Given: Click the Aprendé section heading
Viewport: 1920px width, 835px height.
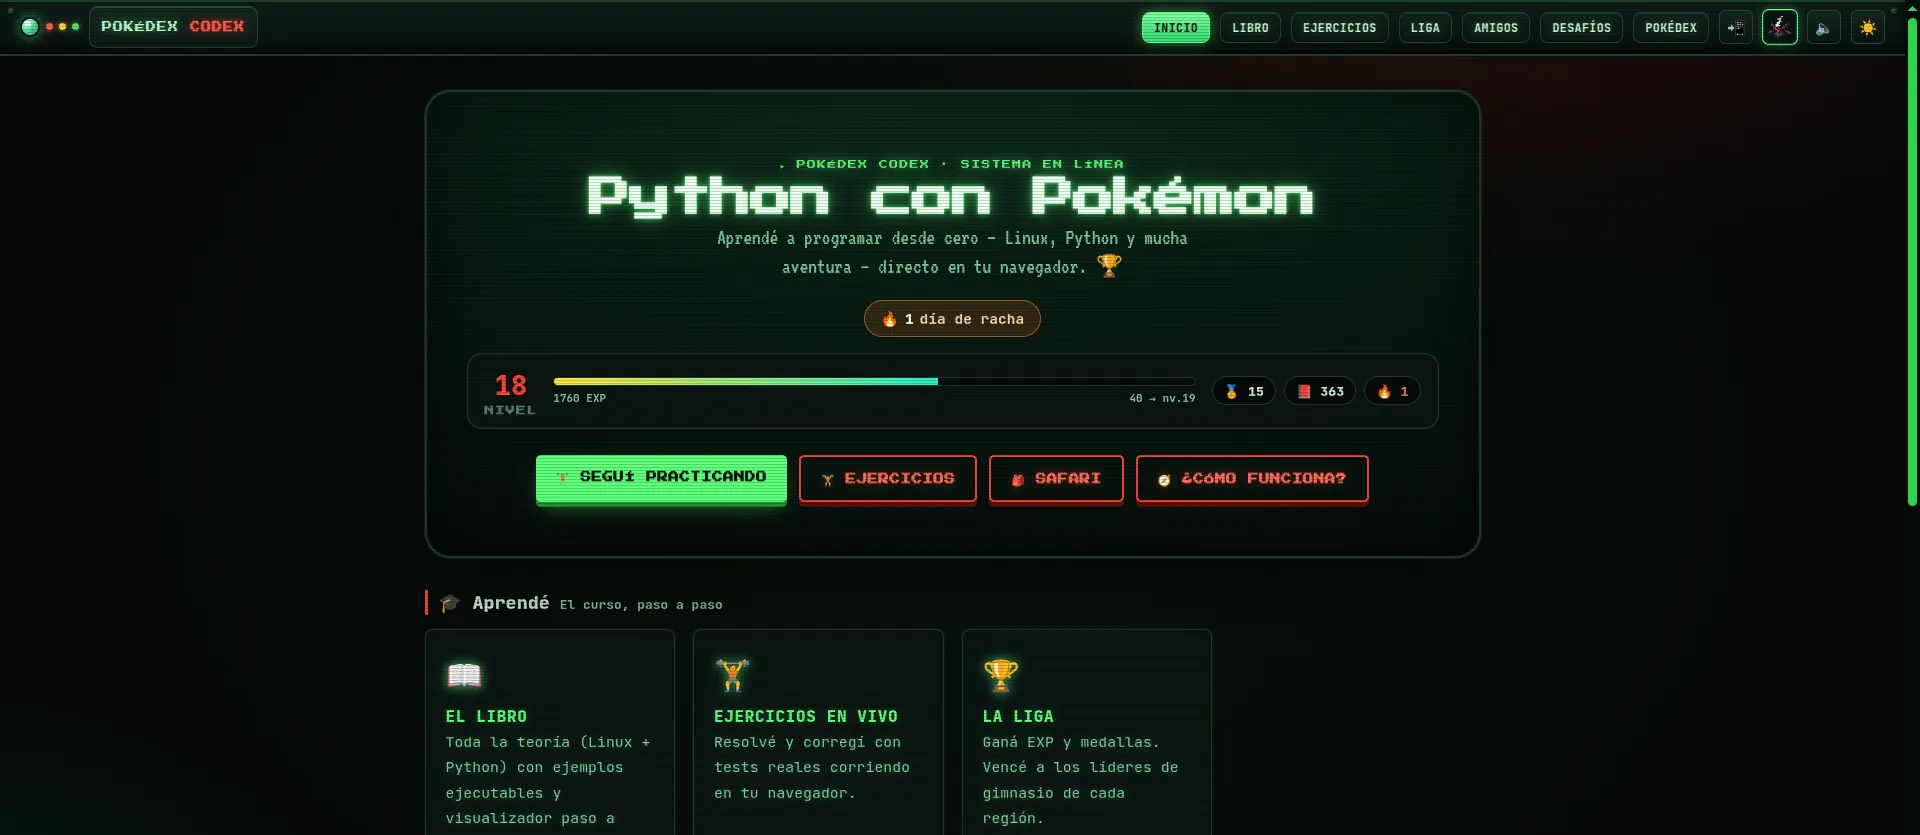Looking at the screenshot, I should (511, 603).
